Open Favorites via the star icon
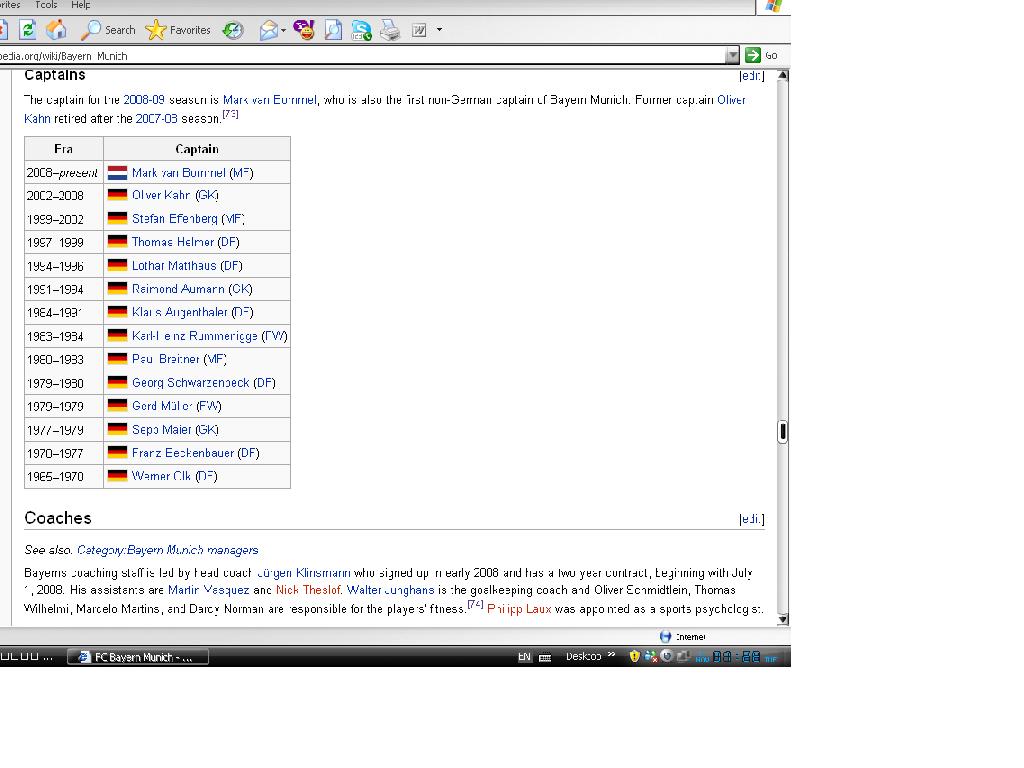The height and width of the screenshot is (768, 1024). pos(178,30)
